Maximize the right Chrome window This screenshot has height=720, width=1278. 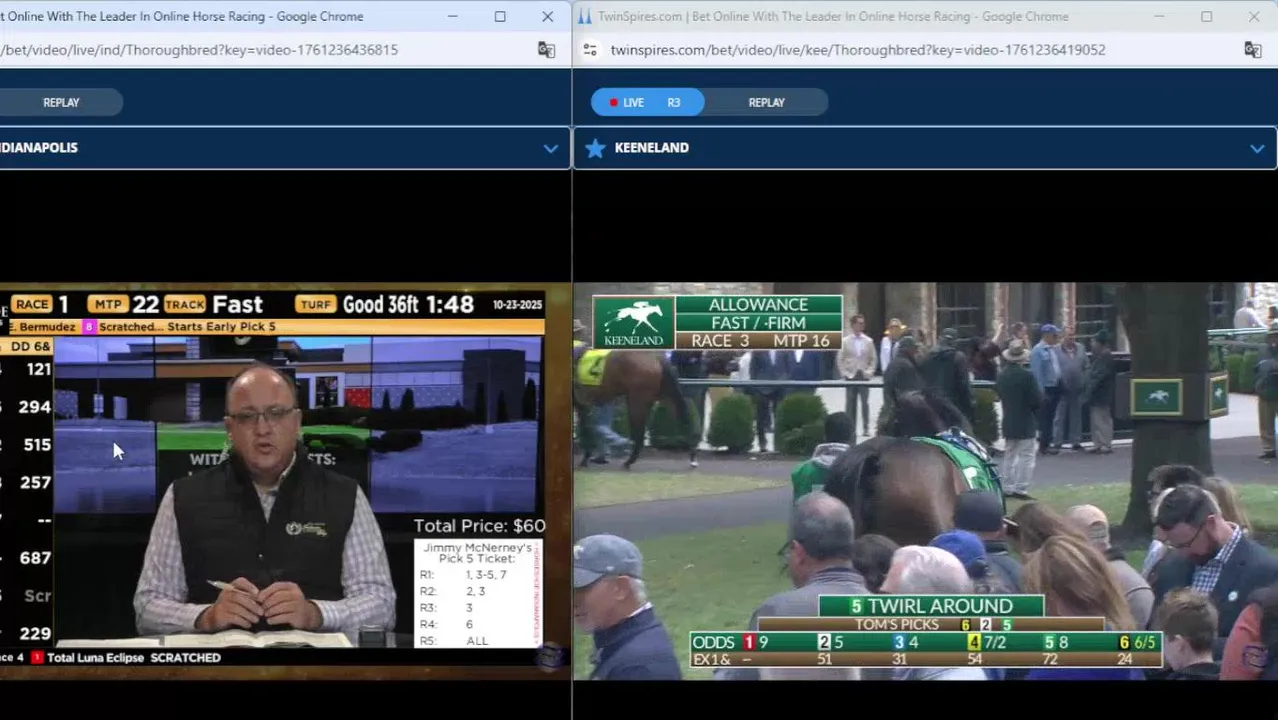(x=1206, y=16)
